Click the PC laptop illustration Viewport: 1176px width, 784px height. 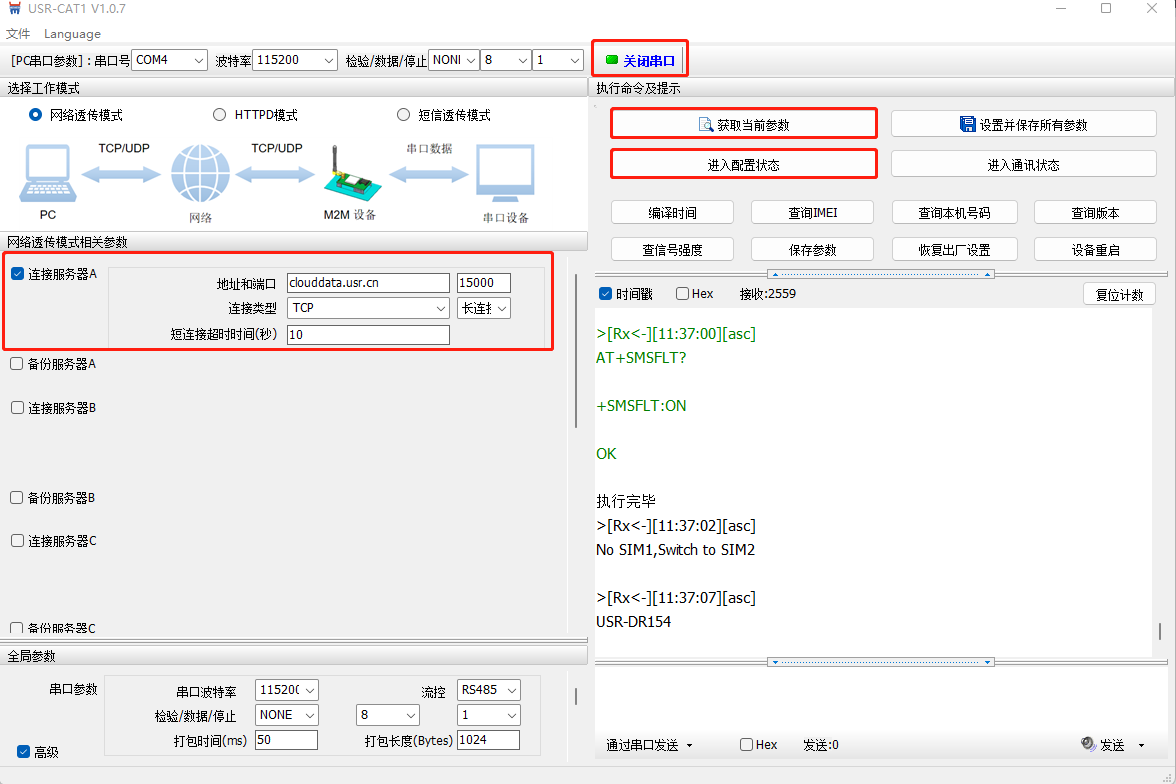[47, 174]
